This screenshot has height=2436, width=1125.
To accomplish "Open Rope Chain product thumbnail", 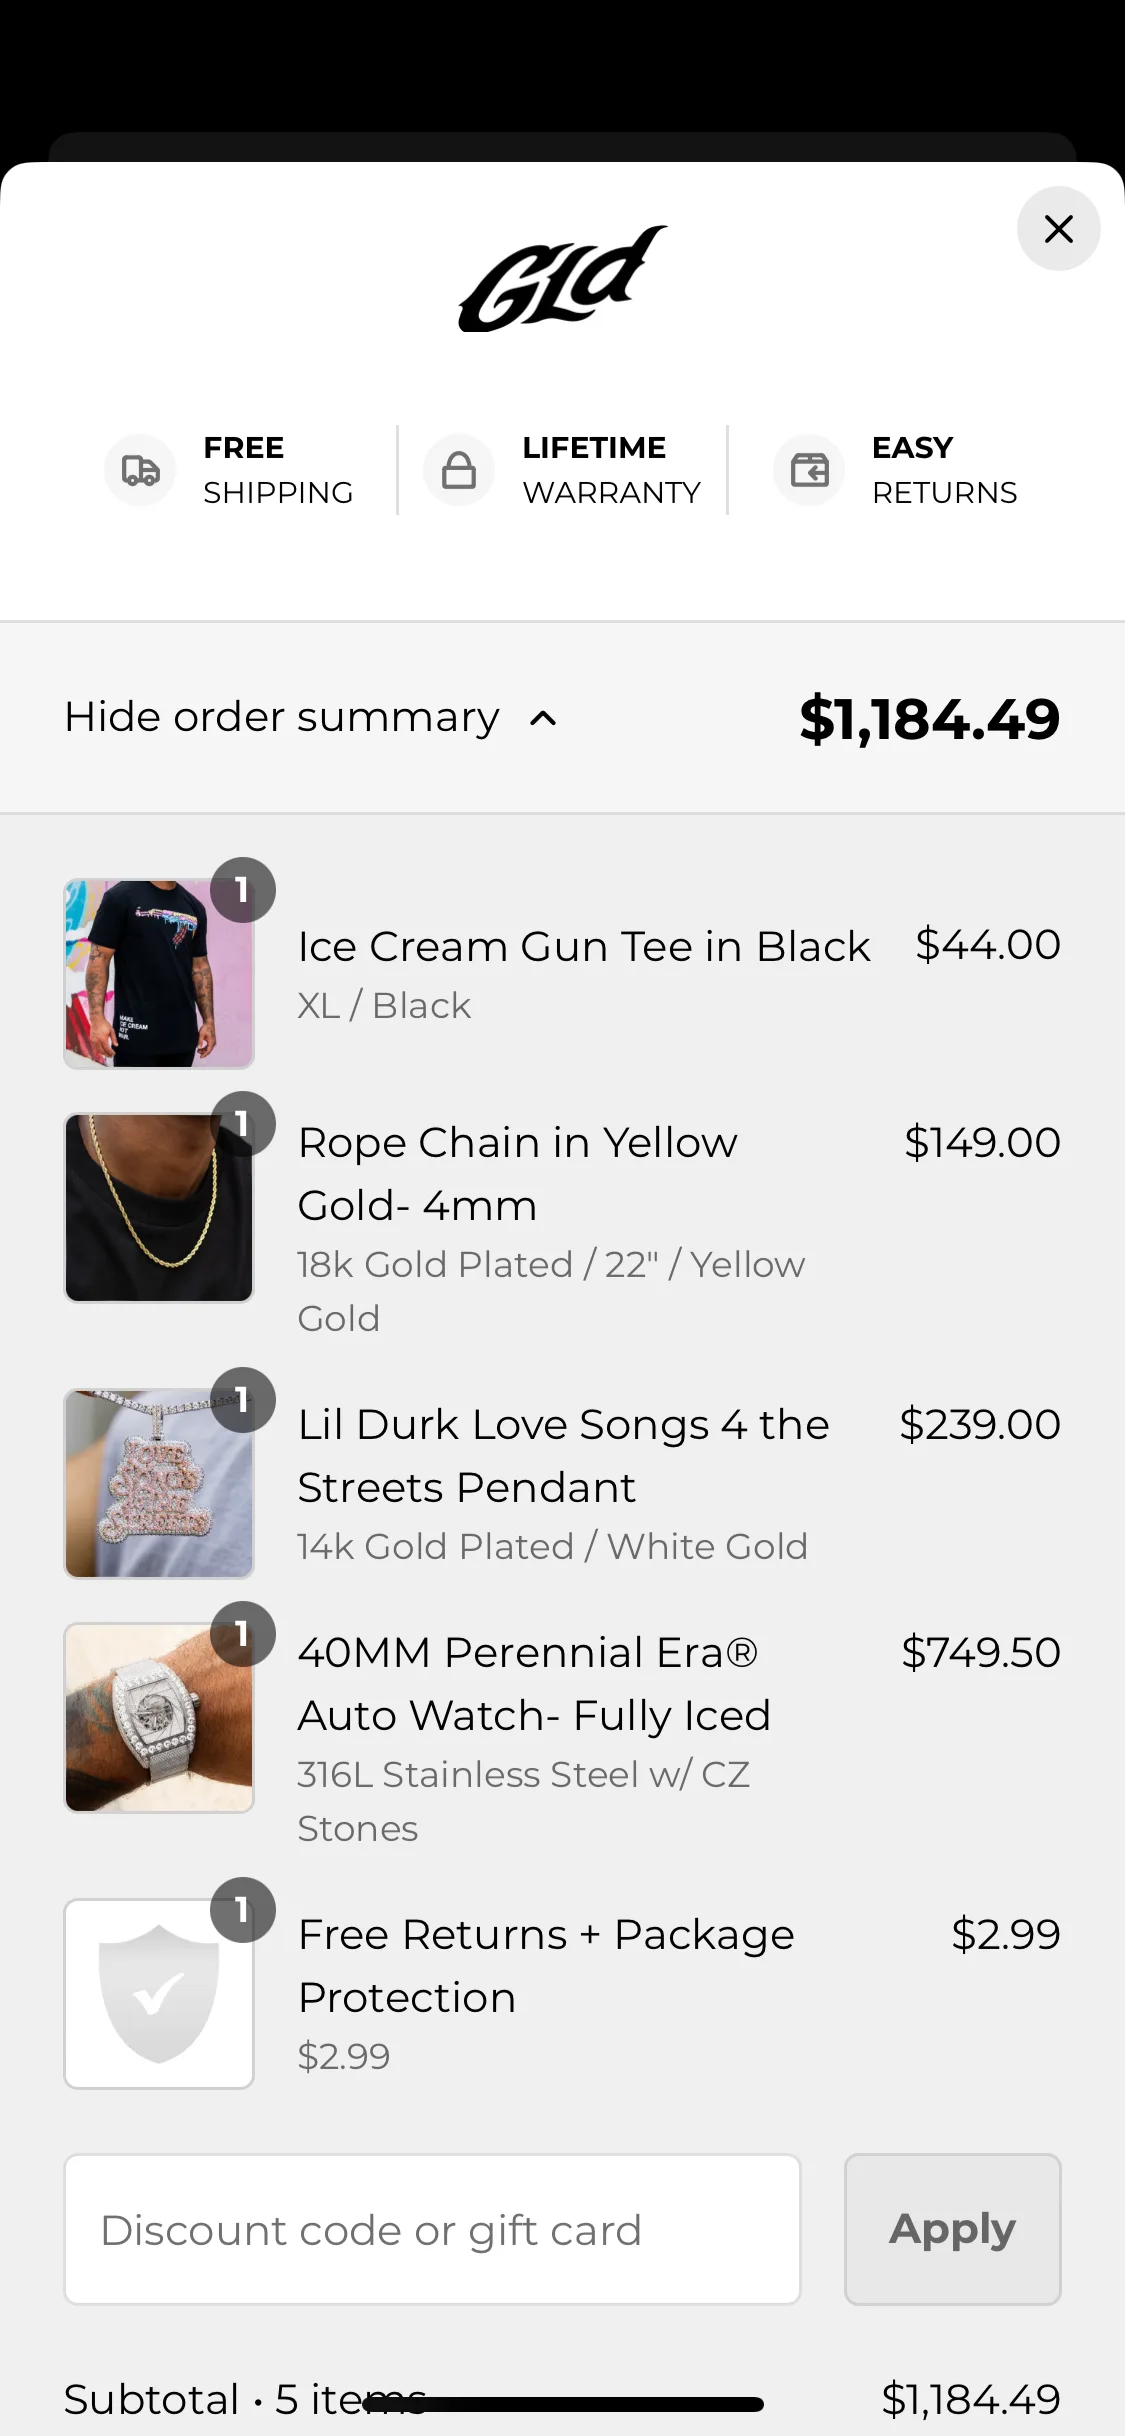I will pos(159,1208).
